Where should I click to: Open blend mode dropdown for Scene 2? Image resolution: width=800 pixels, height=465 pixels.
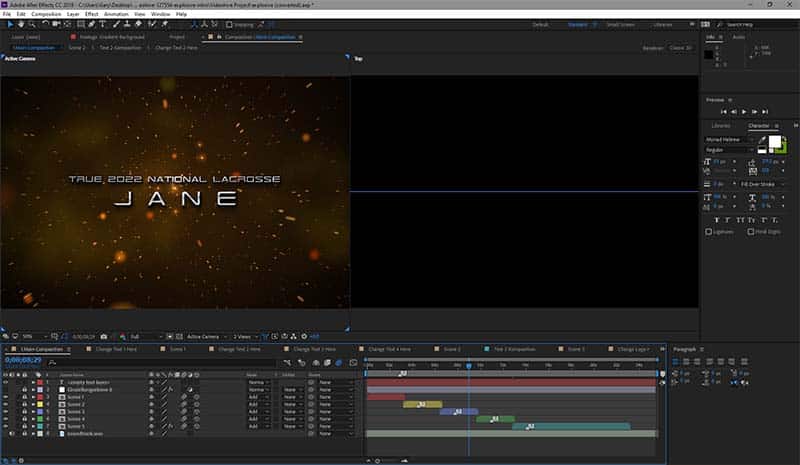(256, 404)
